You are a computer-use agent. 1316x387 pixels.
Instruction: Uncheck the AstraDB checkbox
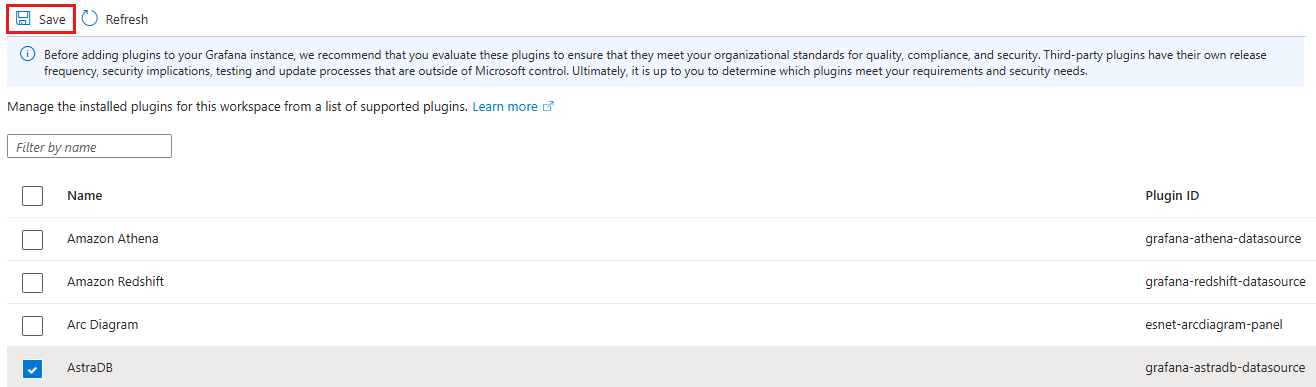pyautogui.click(x=32, y=369)
